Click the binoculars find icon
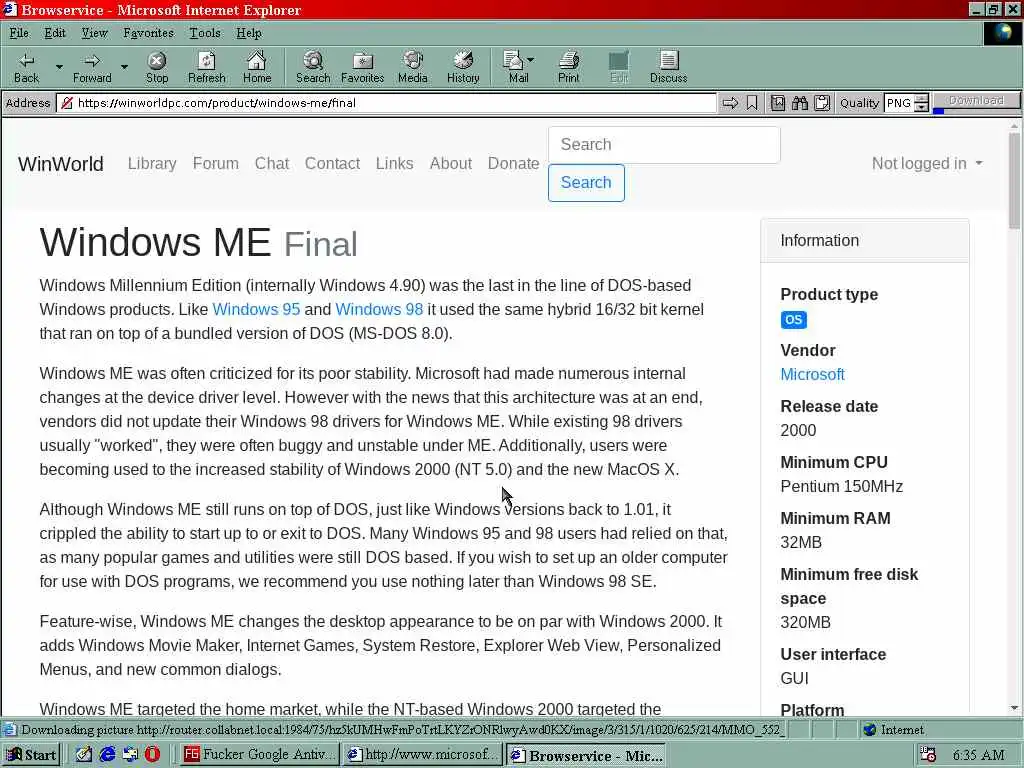This screenshot has width=1024, height=768. [x=799, y=103]
